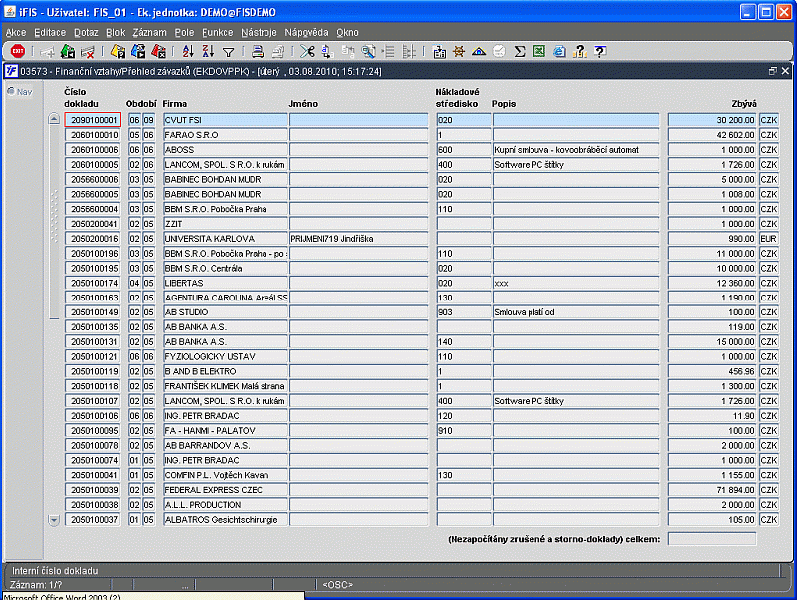Click the scissors cut icon

tap(307, 51)
